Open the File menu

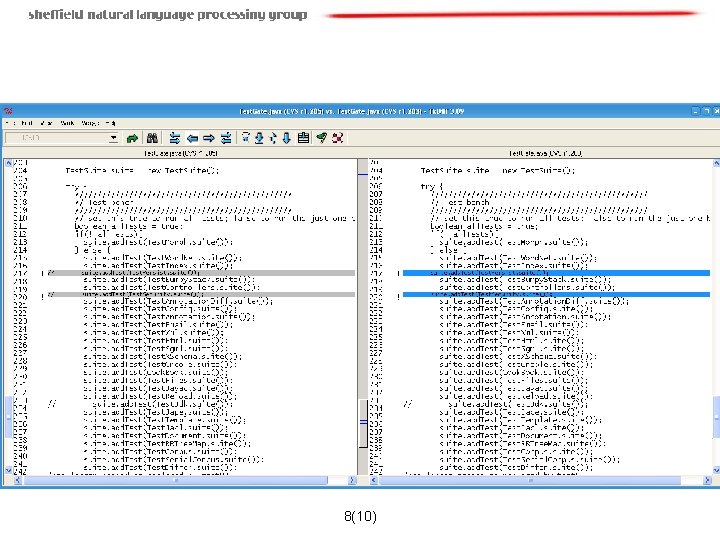(x=10, y=123)
